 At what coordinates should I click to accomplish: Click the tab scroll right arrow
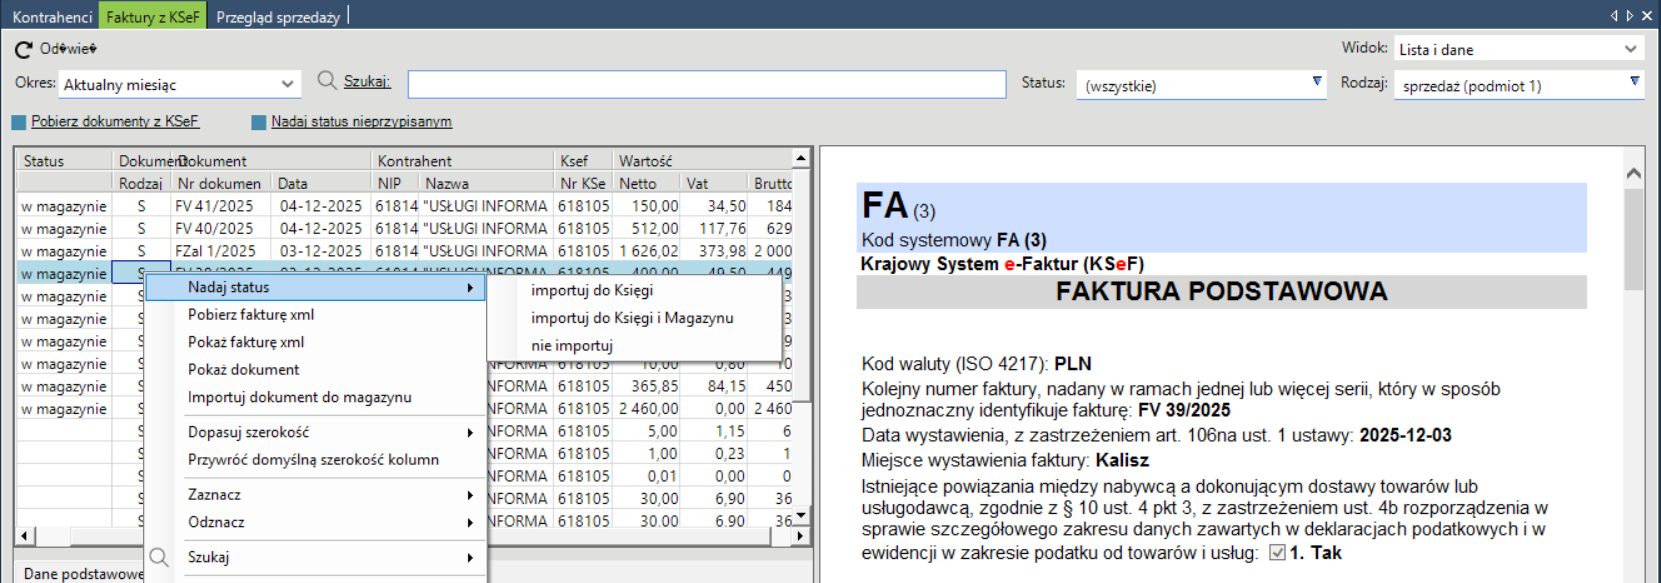point(1630,15)
